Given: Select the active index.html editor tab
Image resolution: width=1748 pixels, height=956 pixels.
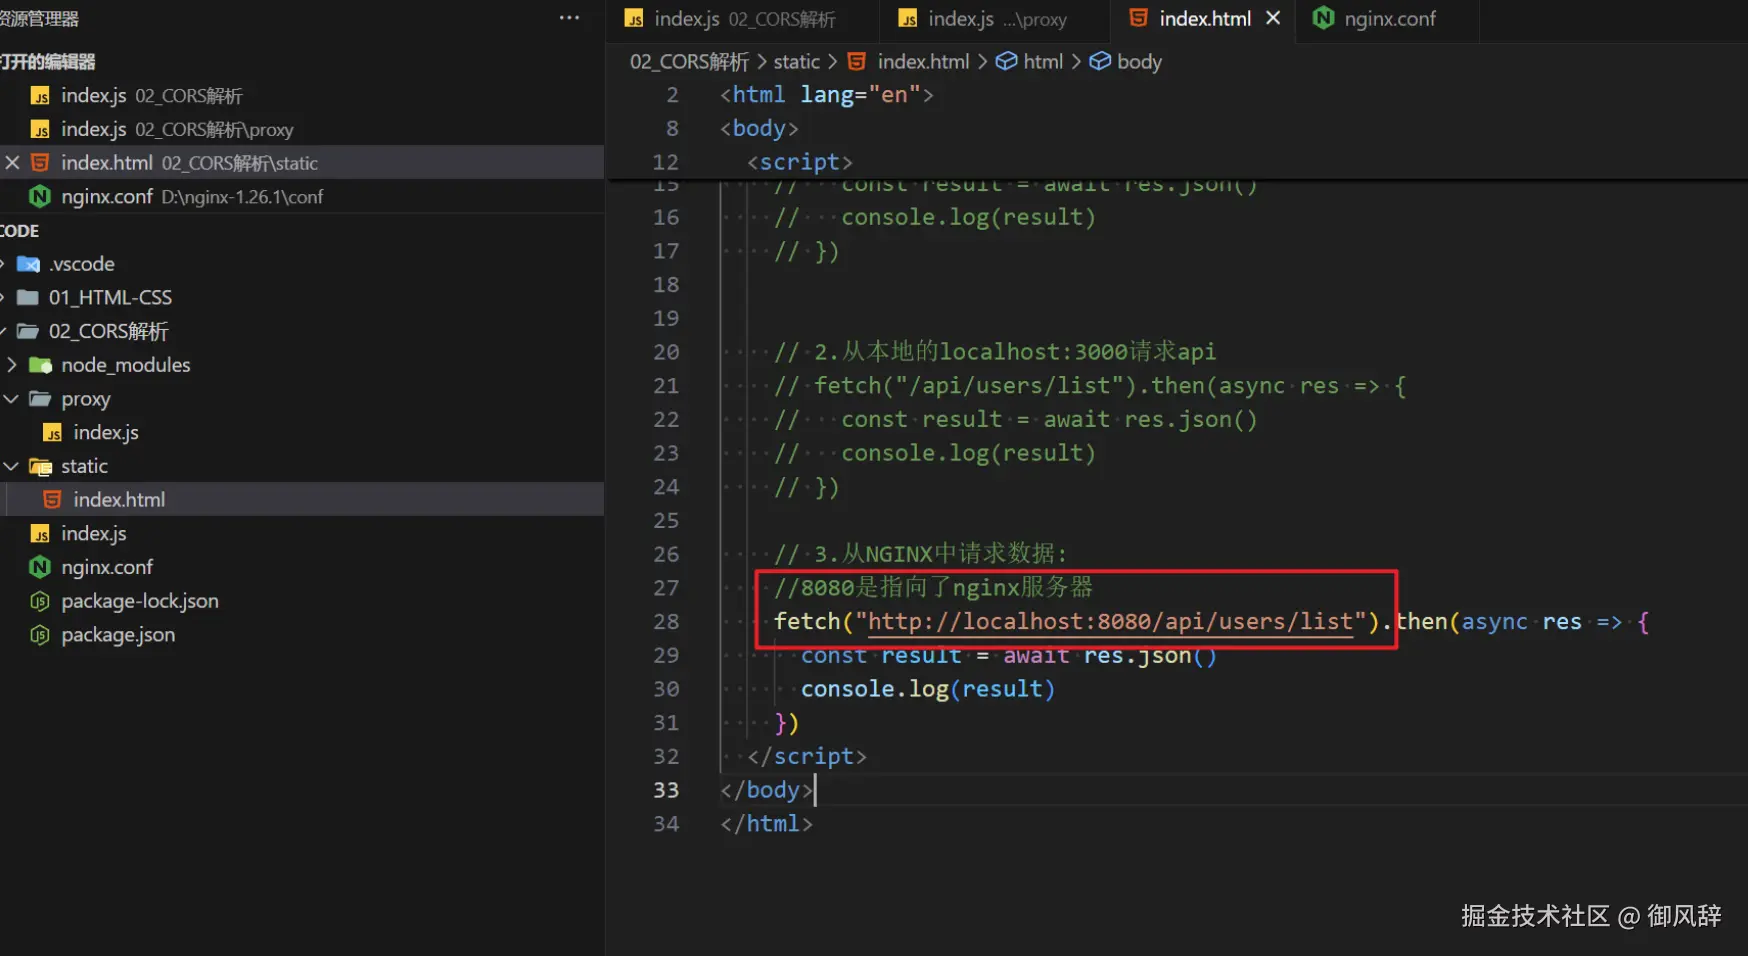Looking at the screenshot, I should (x=1203, y=20).
